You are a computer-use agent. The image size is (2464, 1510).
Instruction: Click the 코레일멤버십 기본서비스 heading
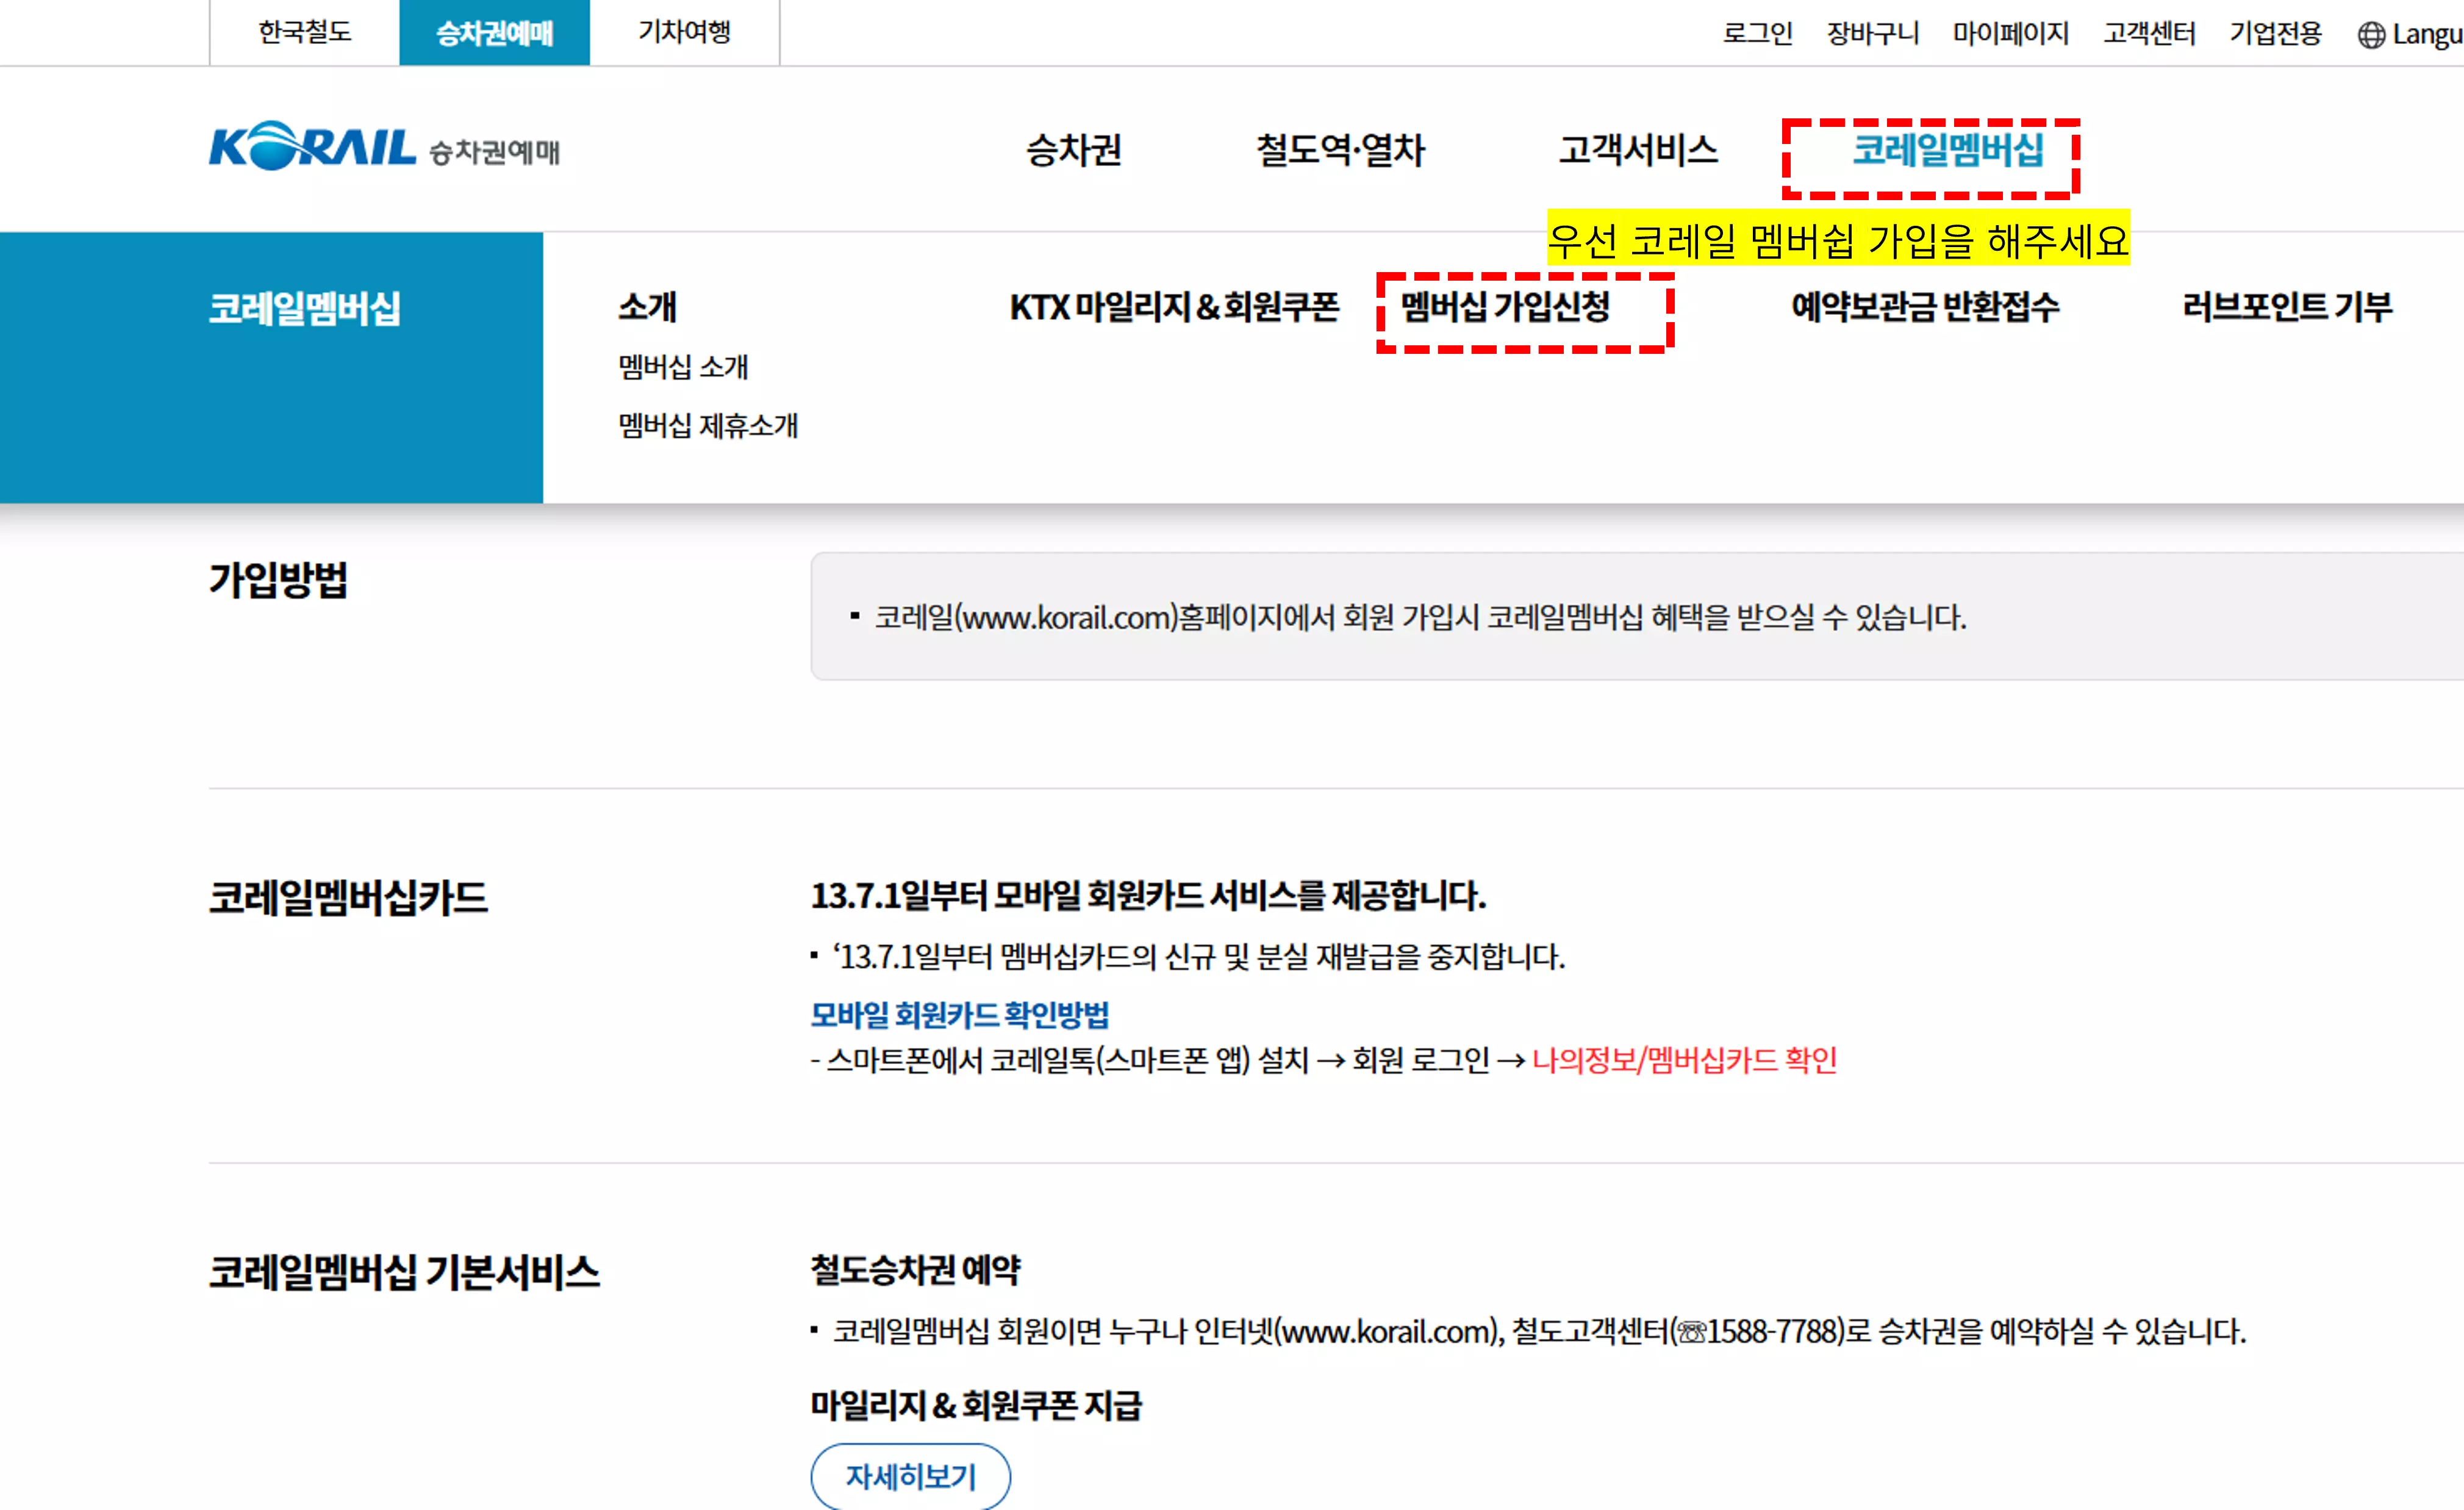pos(404,1273)
